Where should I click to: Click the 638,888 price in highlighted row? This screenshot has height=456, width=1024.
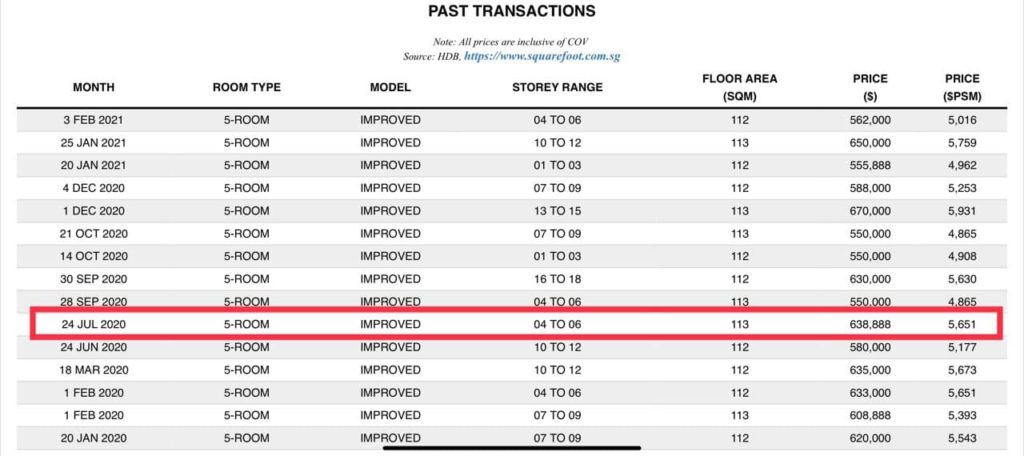tap(869, 324)
